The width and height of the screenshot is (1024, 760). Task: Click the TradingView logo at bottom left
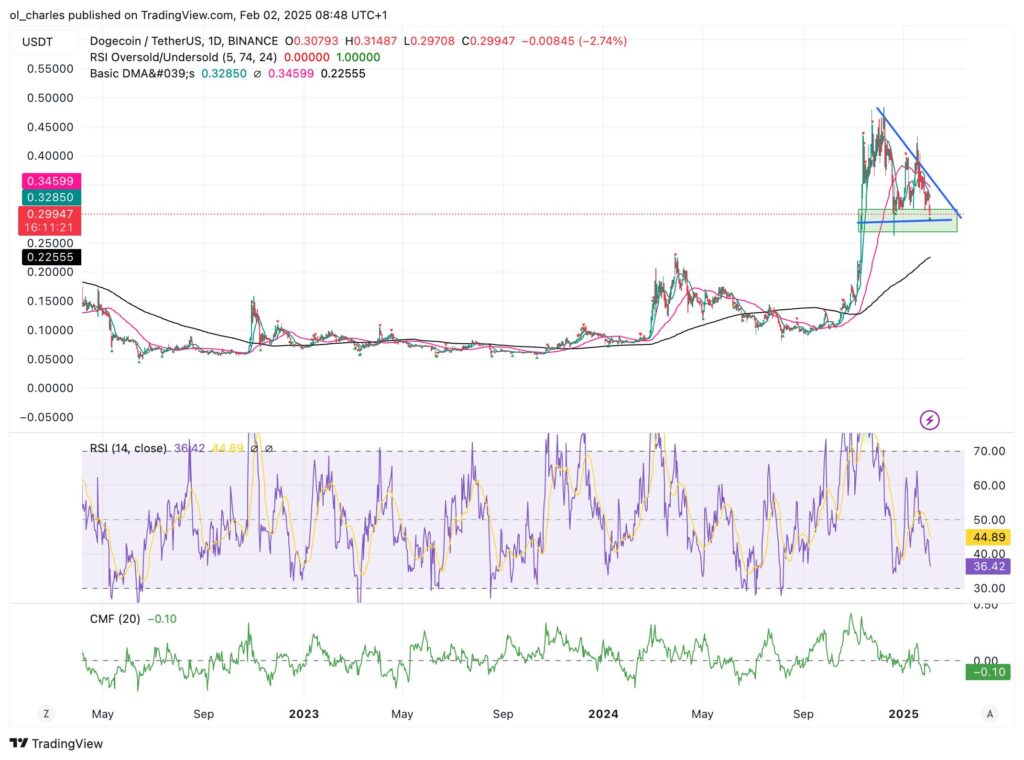[x=56, y=743]
